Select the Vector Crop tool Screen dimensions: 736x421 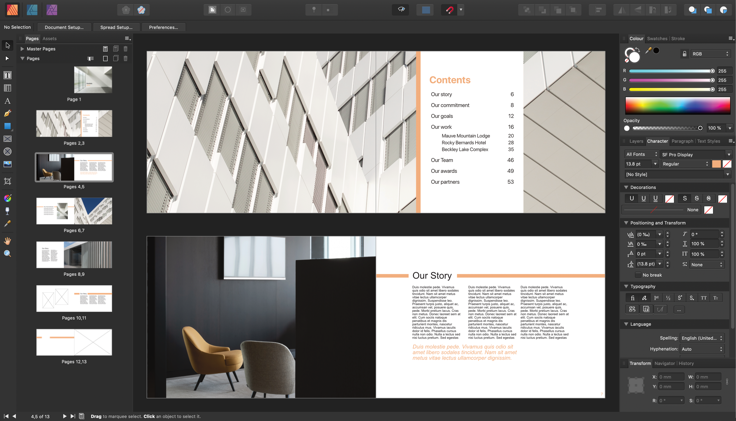point(8,181)
